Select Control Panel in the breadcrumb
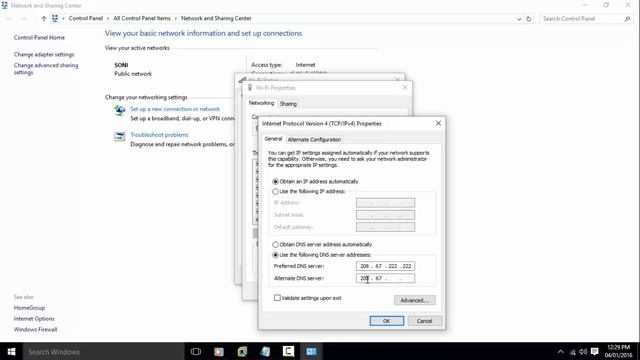Viewport: 640px width, 360px height. click(86, 18)
